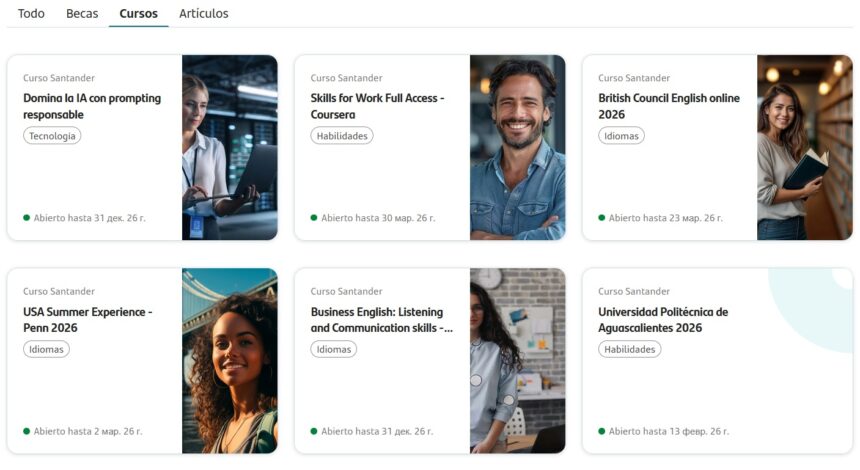Click 'Curso Santander' label on Domina la IA card
The width and height of the screenshot is (860, 470).
[x=59, y=78]
